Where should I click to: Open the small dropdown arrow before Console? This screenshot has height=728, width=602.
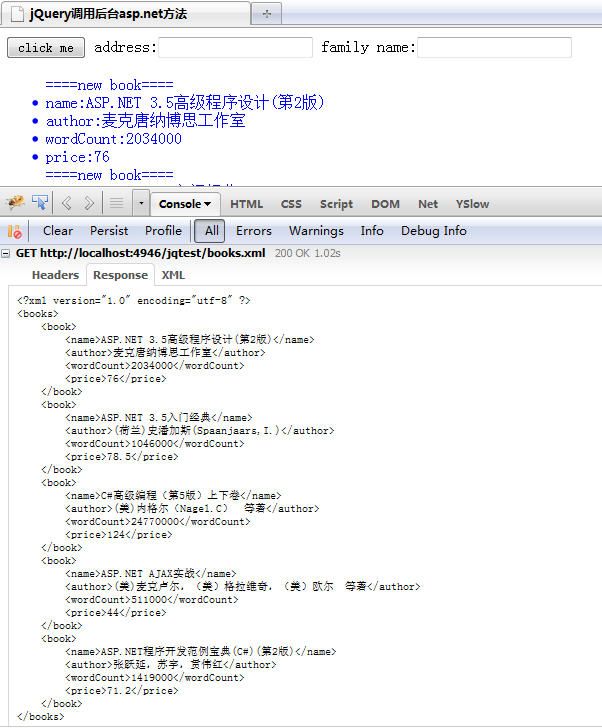pyautogui.click(x=141, y=203)
